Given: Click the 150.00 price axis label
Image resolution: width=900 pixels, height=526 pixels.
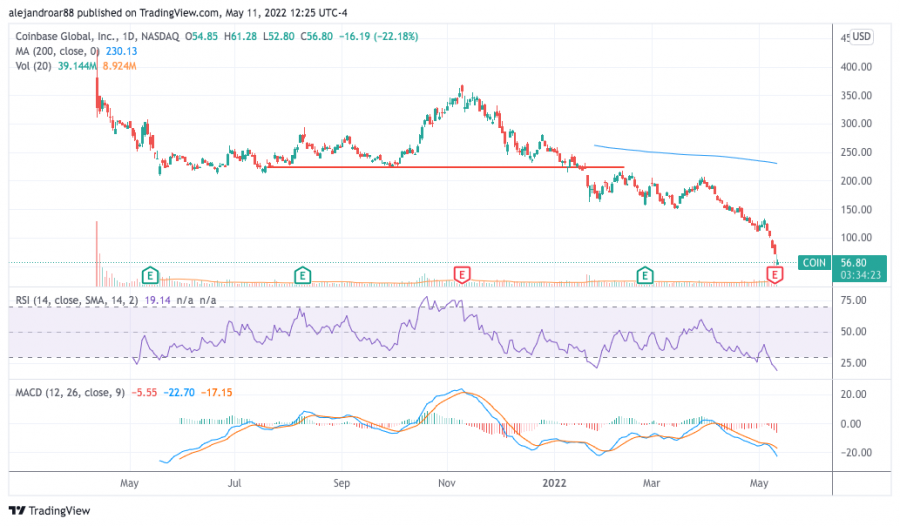Looking at the screenshot, I should pyautogui.click(x=856, y=210).
